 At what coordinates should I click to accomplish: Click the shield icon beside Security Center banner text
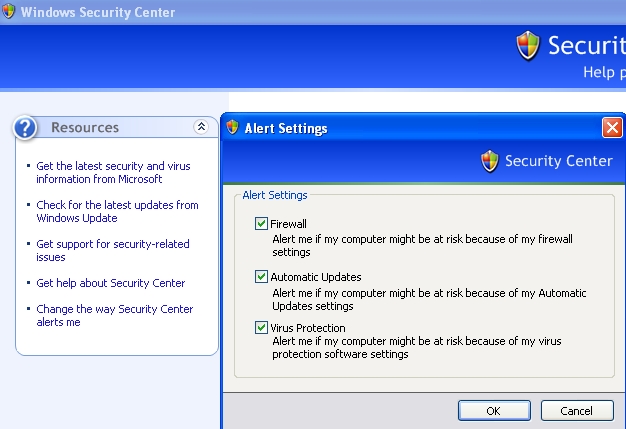tap(490, 161)
